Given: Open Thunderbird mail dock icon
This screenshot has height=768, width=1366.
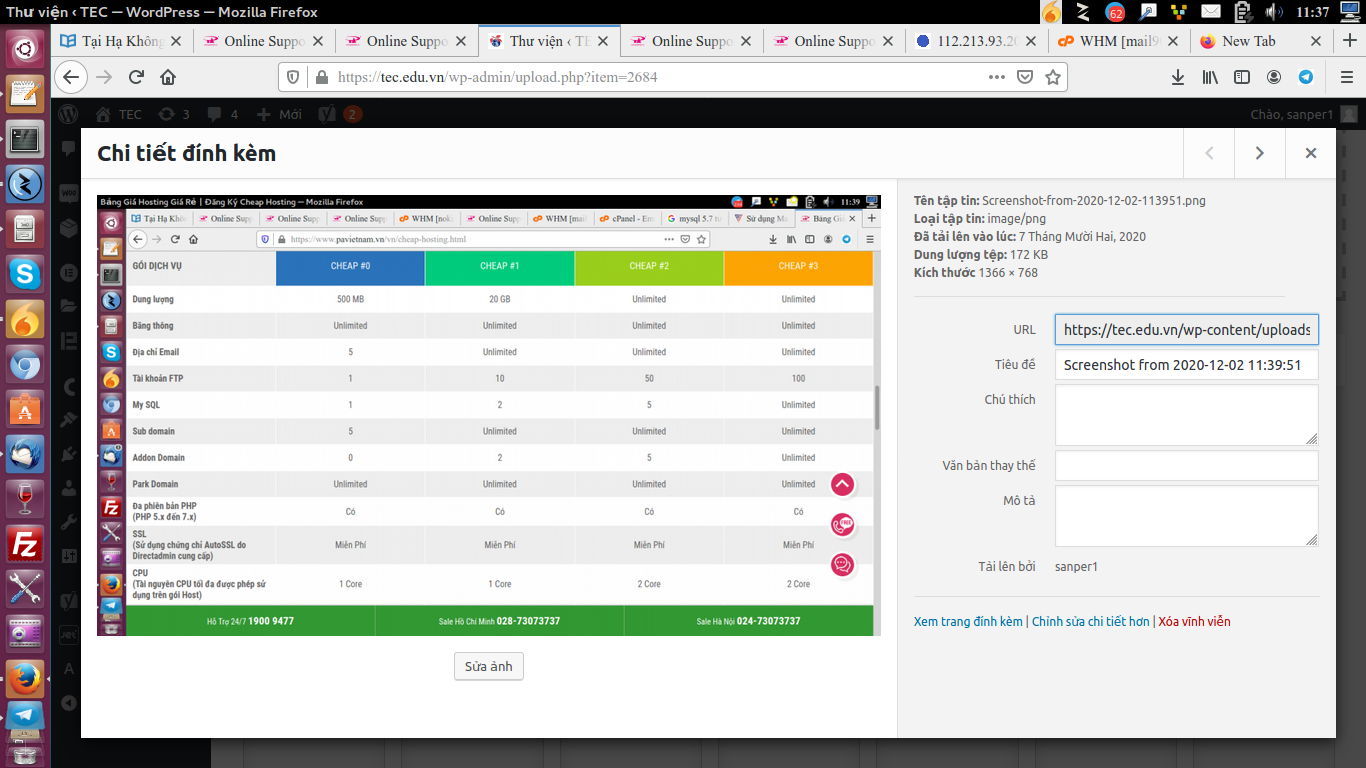Looking at the screenshot, I should (25, 454).
